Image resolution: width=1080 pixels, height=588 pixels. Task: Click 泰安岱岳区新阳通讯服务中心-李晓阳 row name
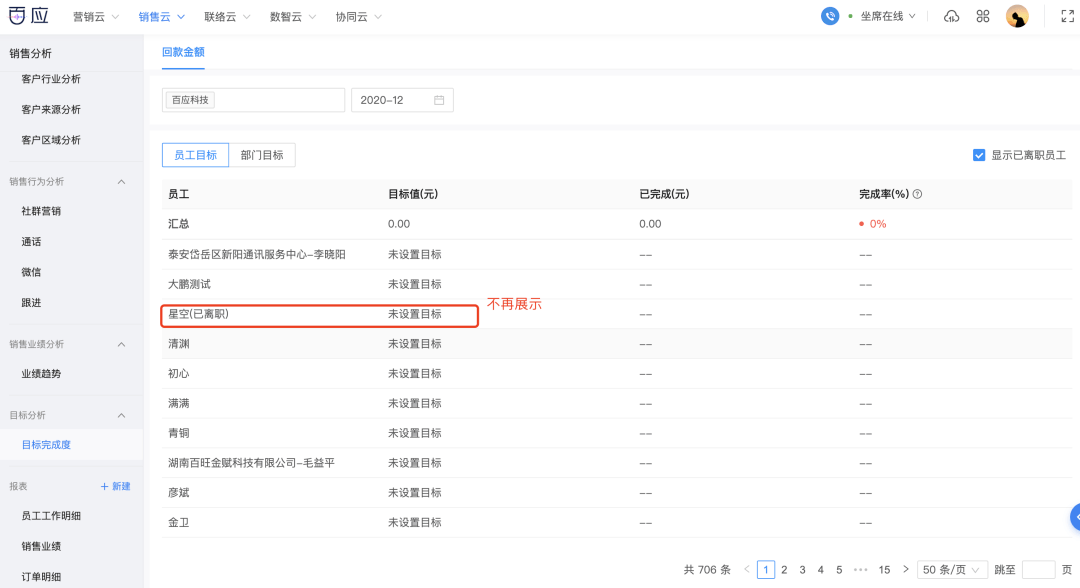257,255
